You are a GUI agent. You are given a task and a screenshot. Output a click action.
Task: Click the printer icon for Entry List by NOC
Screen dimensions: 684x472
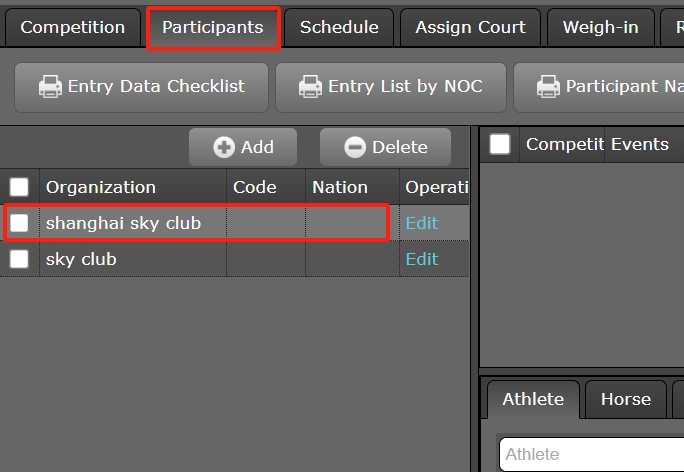[x=311, y=87]
